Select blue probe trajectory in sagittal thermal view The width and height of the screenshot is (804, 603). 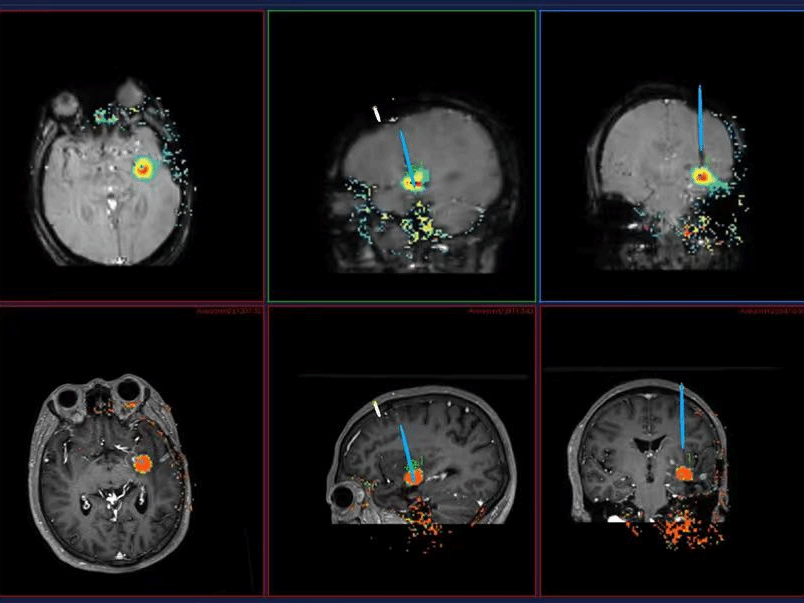click(x=405, y=152)
